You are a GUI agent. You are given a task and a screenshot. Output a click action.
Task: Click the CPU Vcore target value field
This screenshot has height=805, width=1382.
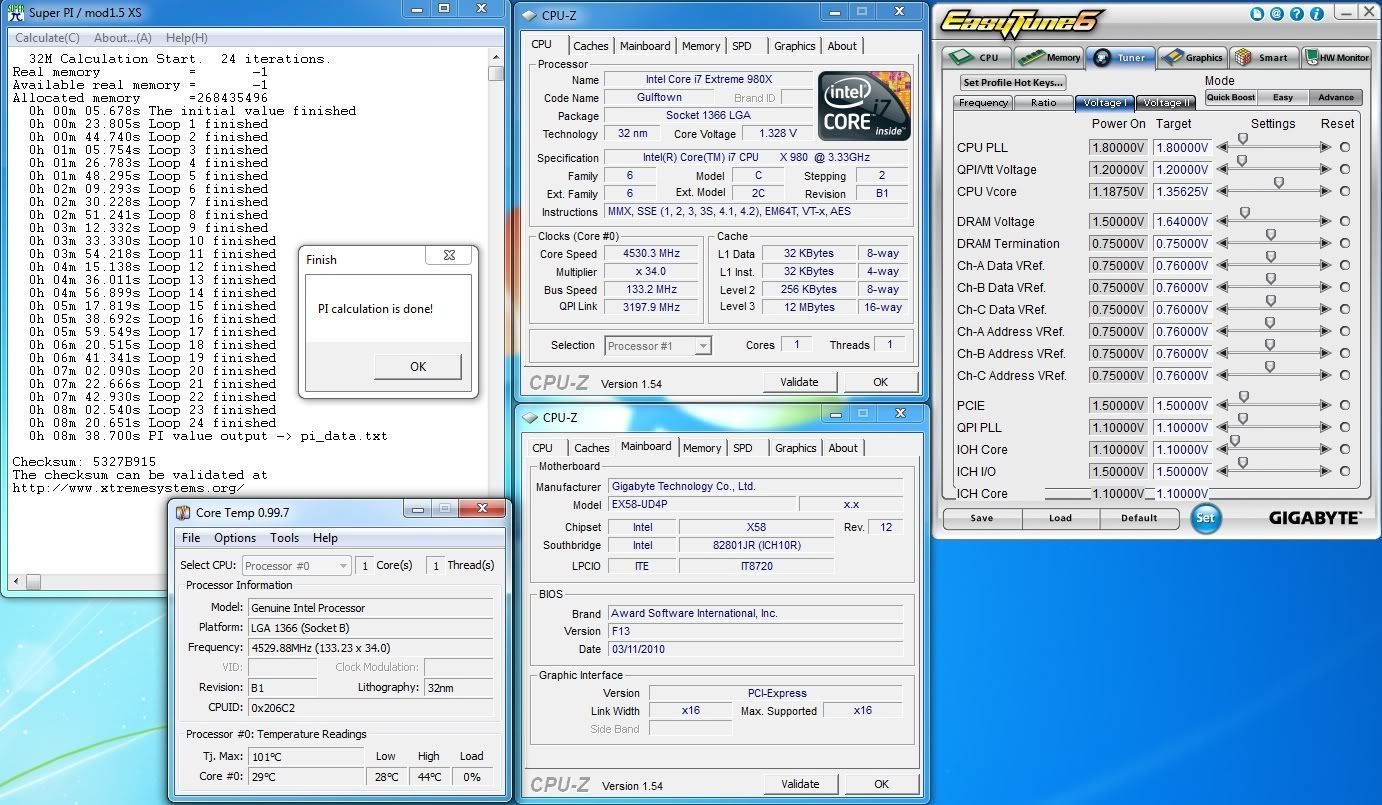coord(1182,192)
